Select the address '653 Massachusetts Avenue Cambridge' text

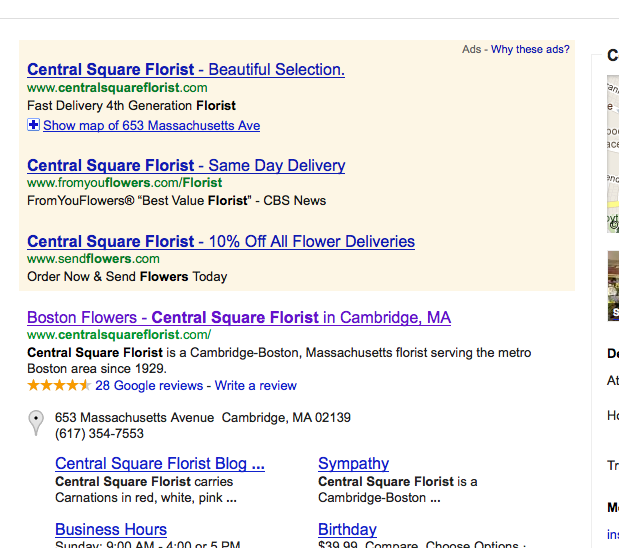203,418
